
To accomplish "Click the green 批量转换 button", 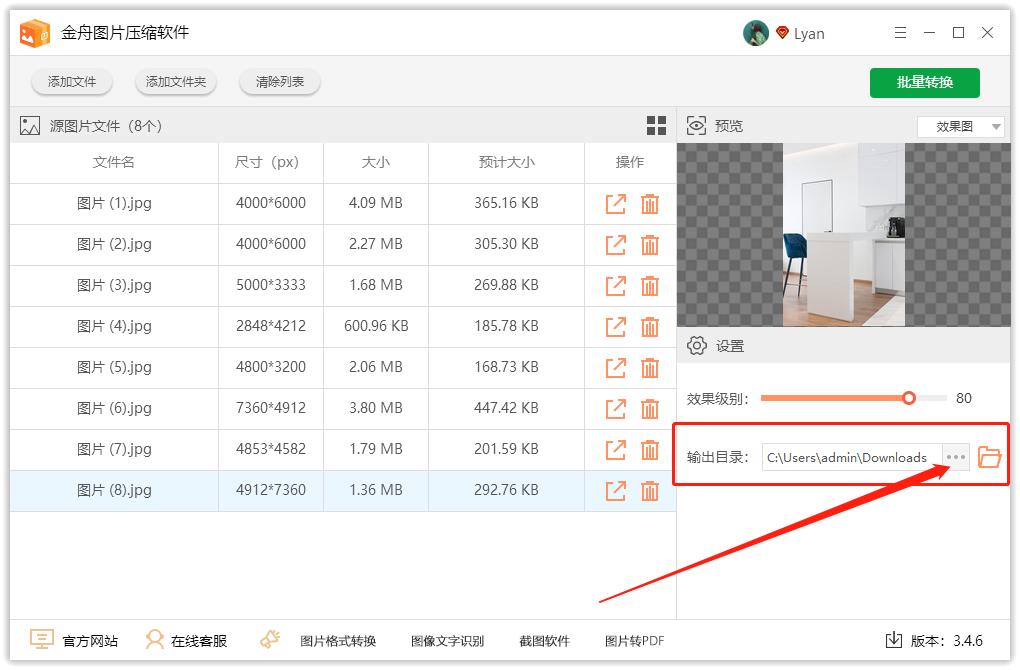I will (x=924, y=82).
